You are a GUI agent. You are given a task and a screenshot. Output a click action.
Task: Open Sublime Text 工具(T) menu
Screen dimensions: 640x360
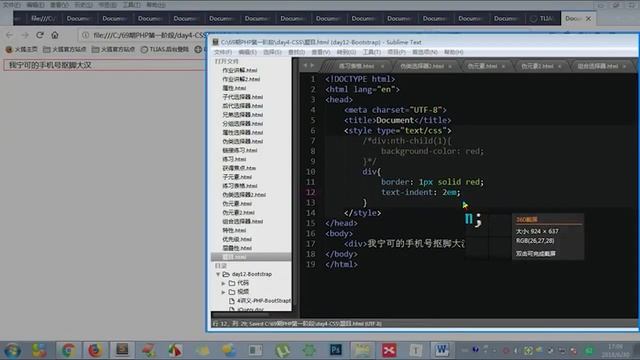tap(371, 52)
